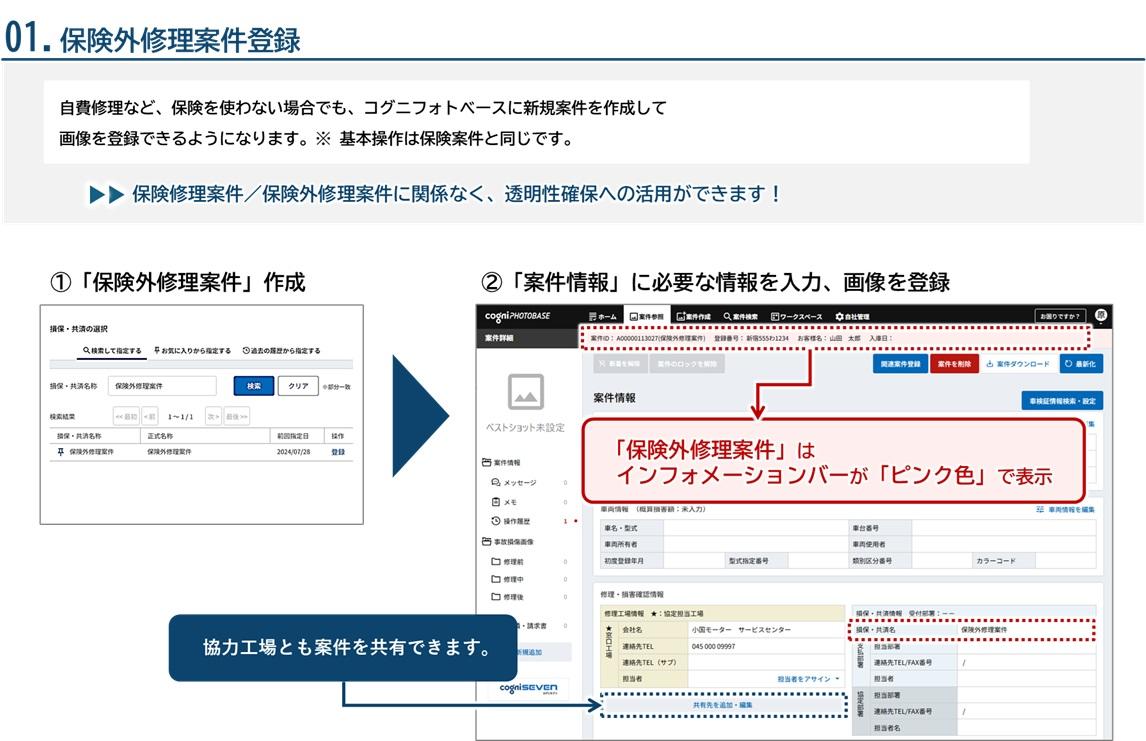Click the 登録 link in results row
Viewport: 1146px width, 741px height.
[x=337, y=452]
